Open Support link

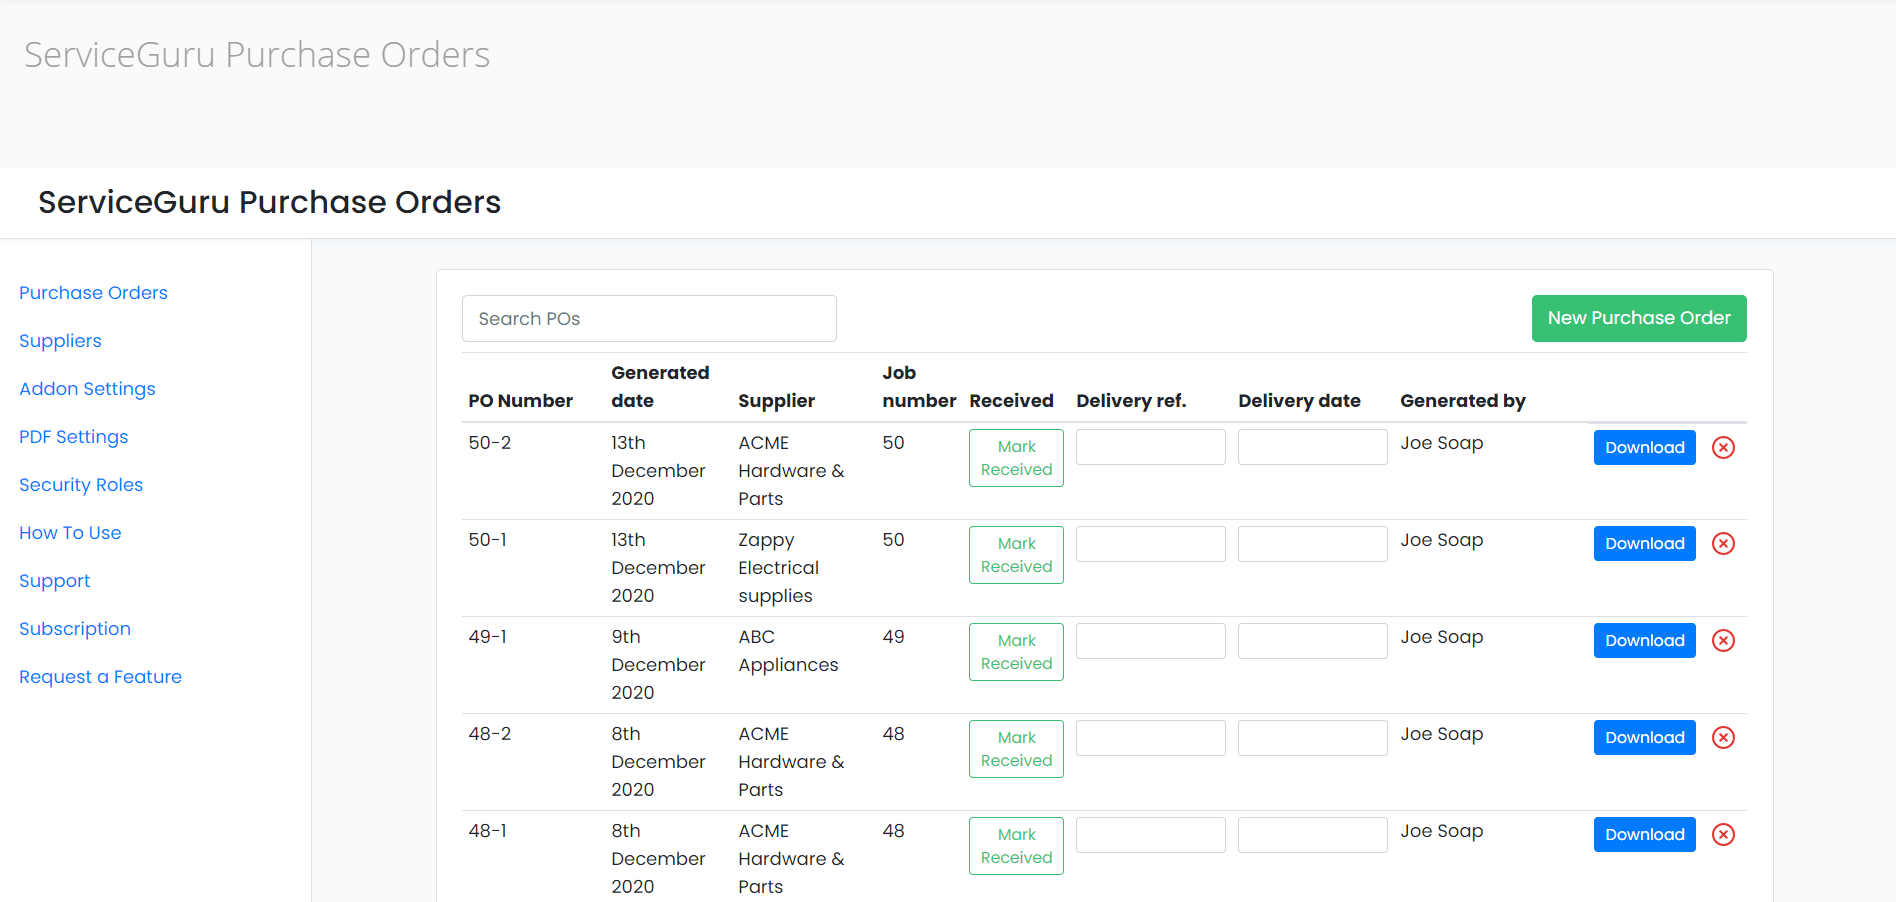click(54, 581)
